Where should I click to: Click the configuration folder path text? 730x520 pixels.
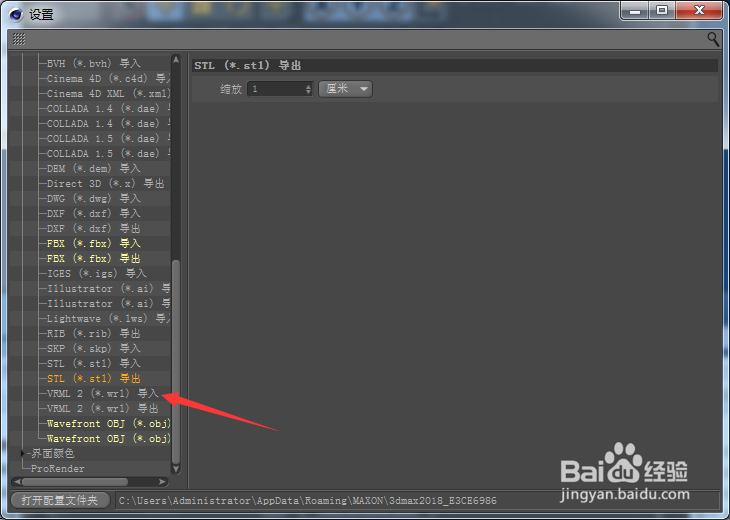click(307, 500)
